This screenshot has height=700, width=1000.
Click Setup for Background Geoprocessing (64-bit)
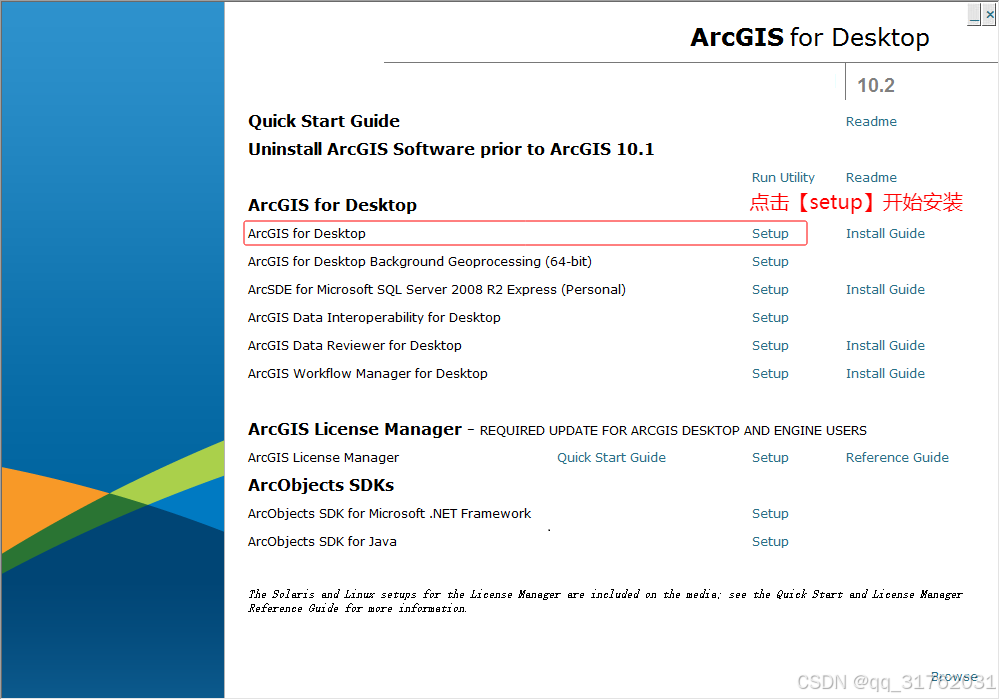tap(770, 261)
